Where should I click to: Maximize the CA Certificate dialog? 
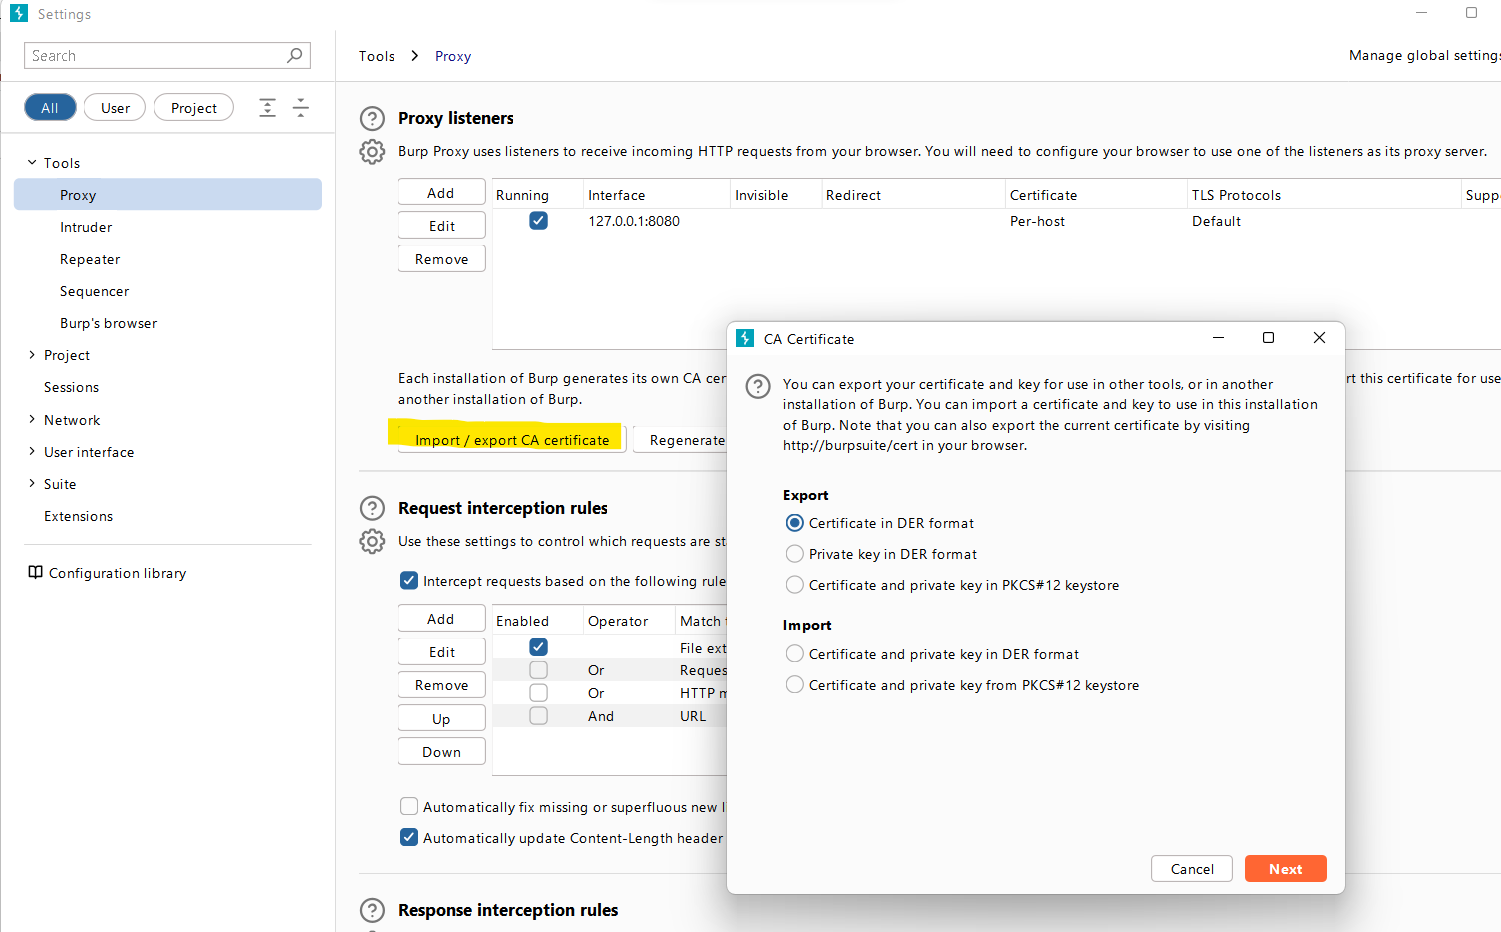tap(1268, 338)
